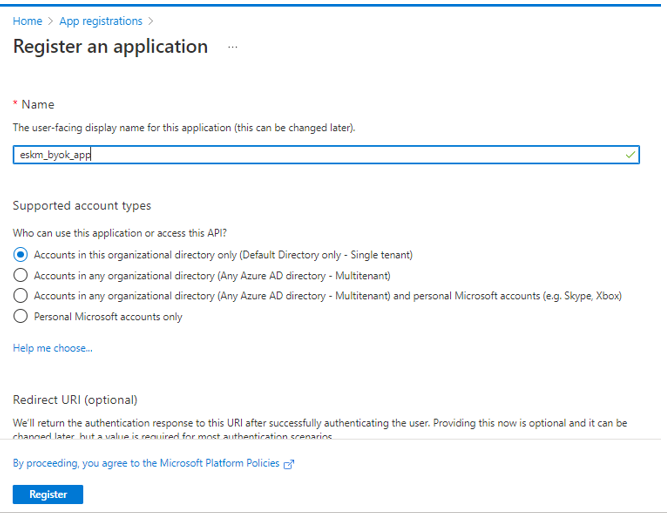Viewport: 667px width, 513px height.
Task: Click the chevron after App registrations breadcrumb
Action: pos(151,21)
